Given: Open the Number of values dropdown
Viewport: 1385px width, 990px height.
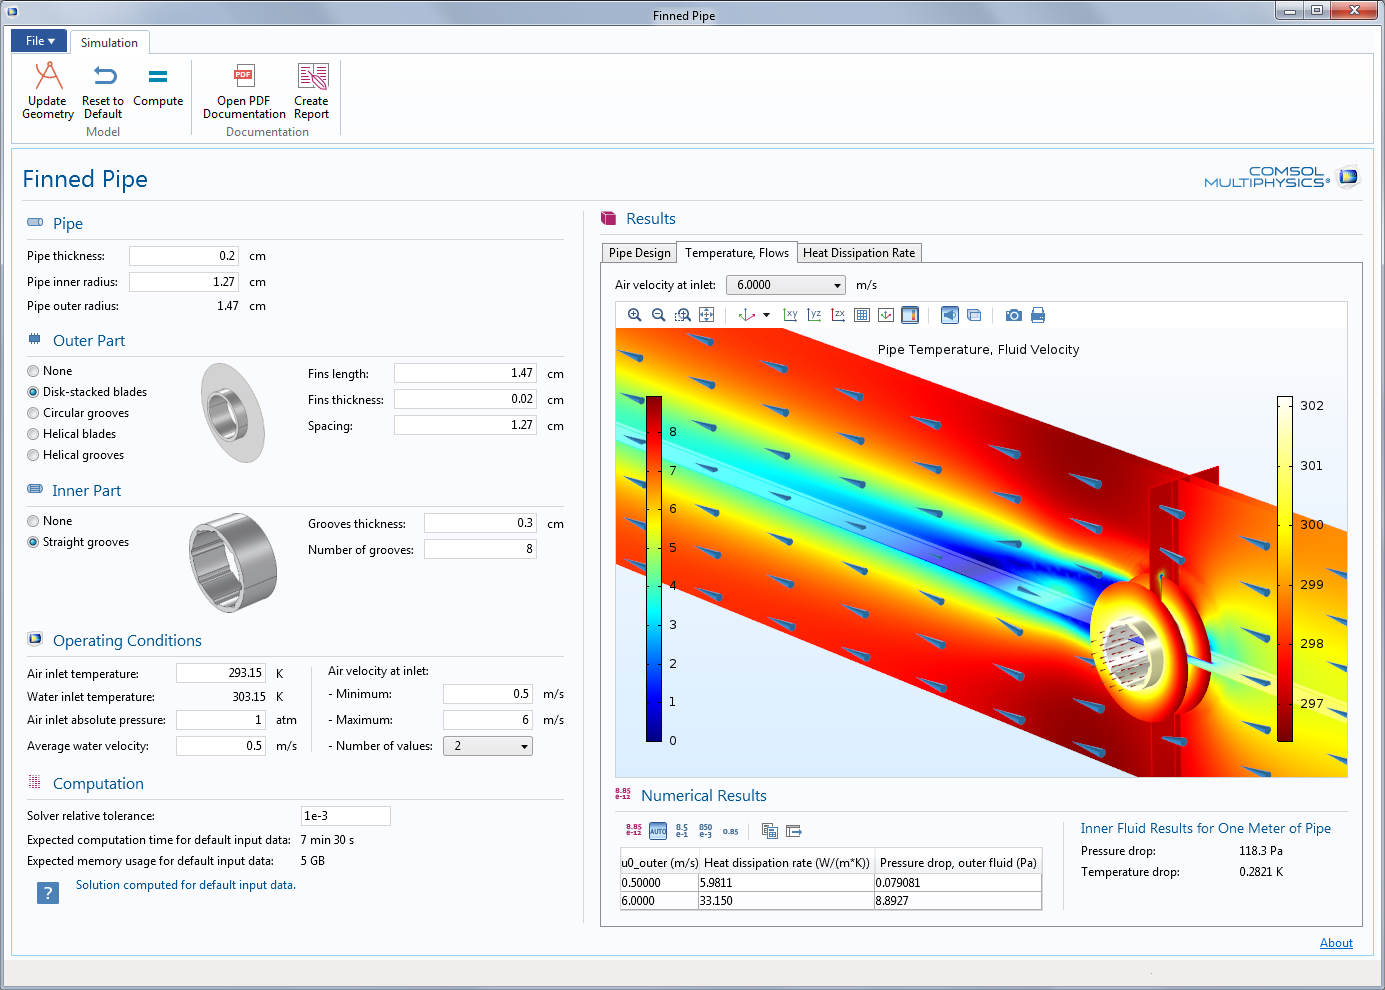Looking at the screenshot, I should coord(488,746).
